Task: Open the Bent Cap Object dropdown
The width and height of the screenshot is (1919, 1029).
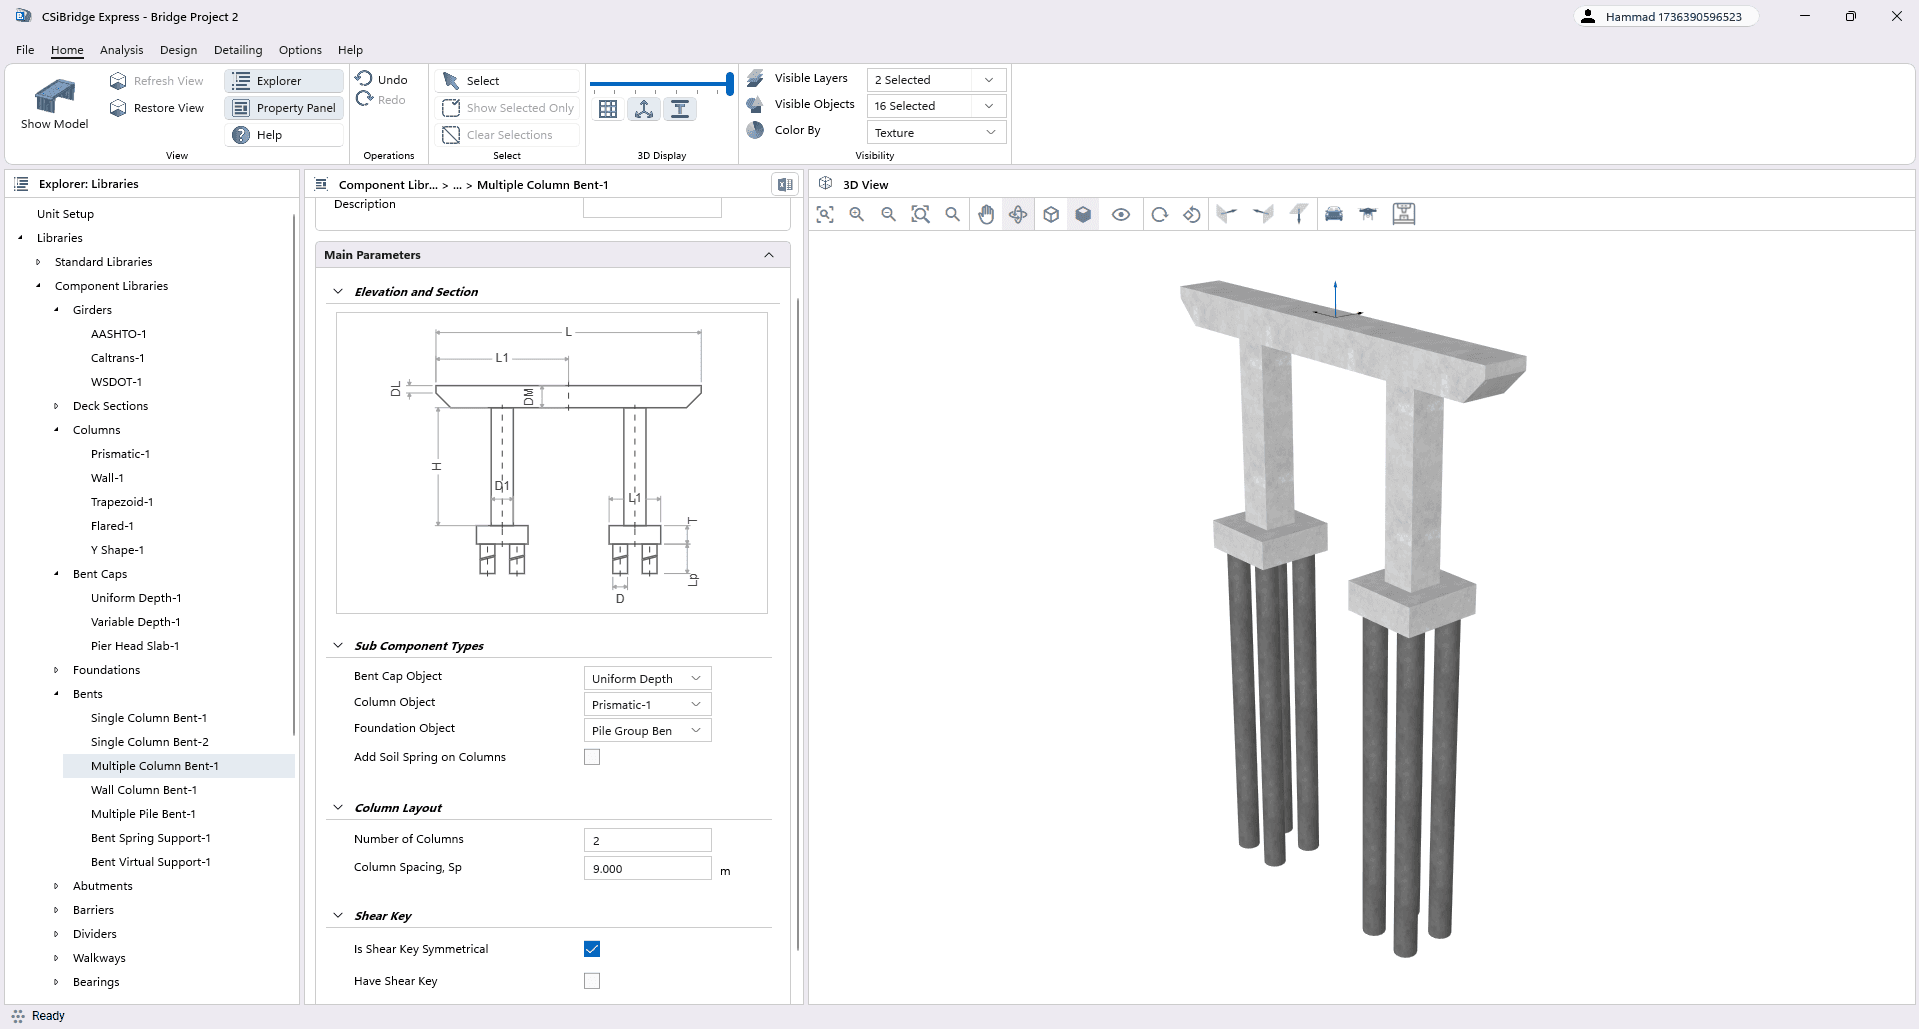Action: pos(647,678)
